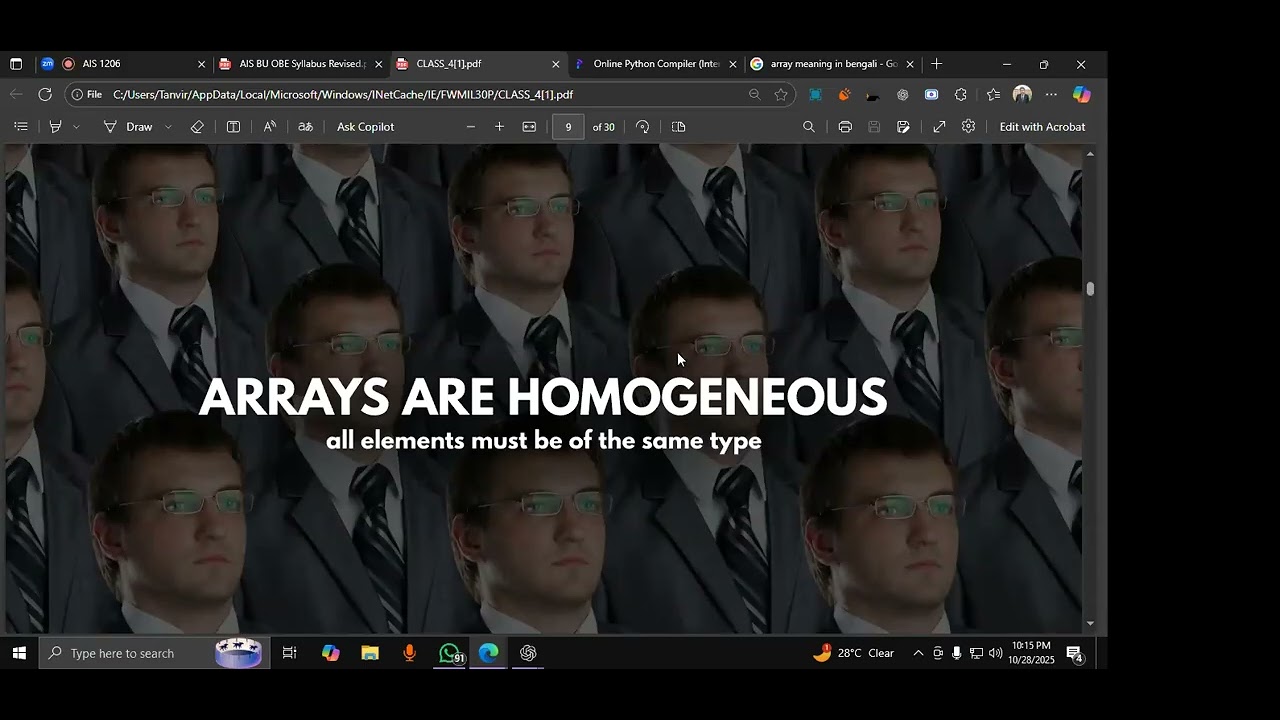Image resolution: width=1280 pixels, height=720 pixels.
Task: Open Task View on the taskbar
Action: (x=289, y=653)
